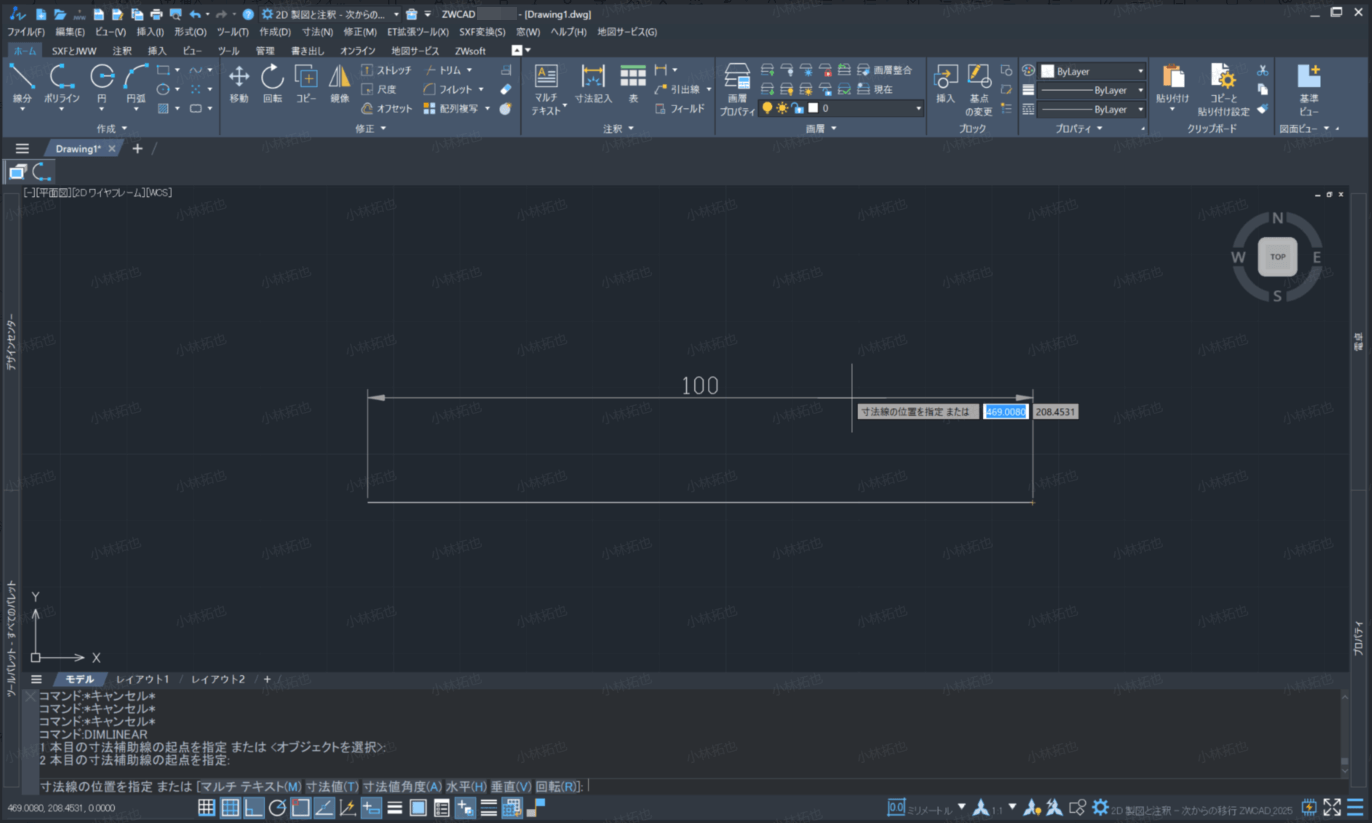Click the 貼り付け (Paste) icon
This screenshot has width=1372, height=823.
tap(1172, 85)
